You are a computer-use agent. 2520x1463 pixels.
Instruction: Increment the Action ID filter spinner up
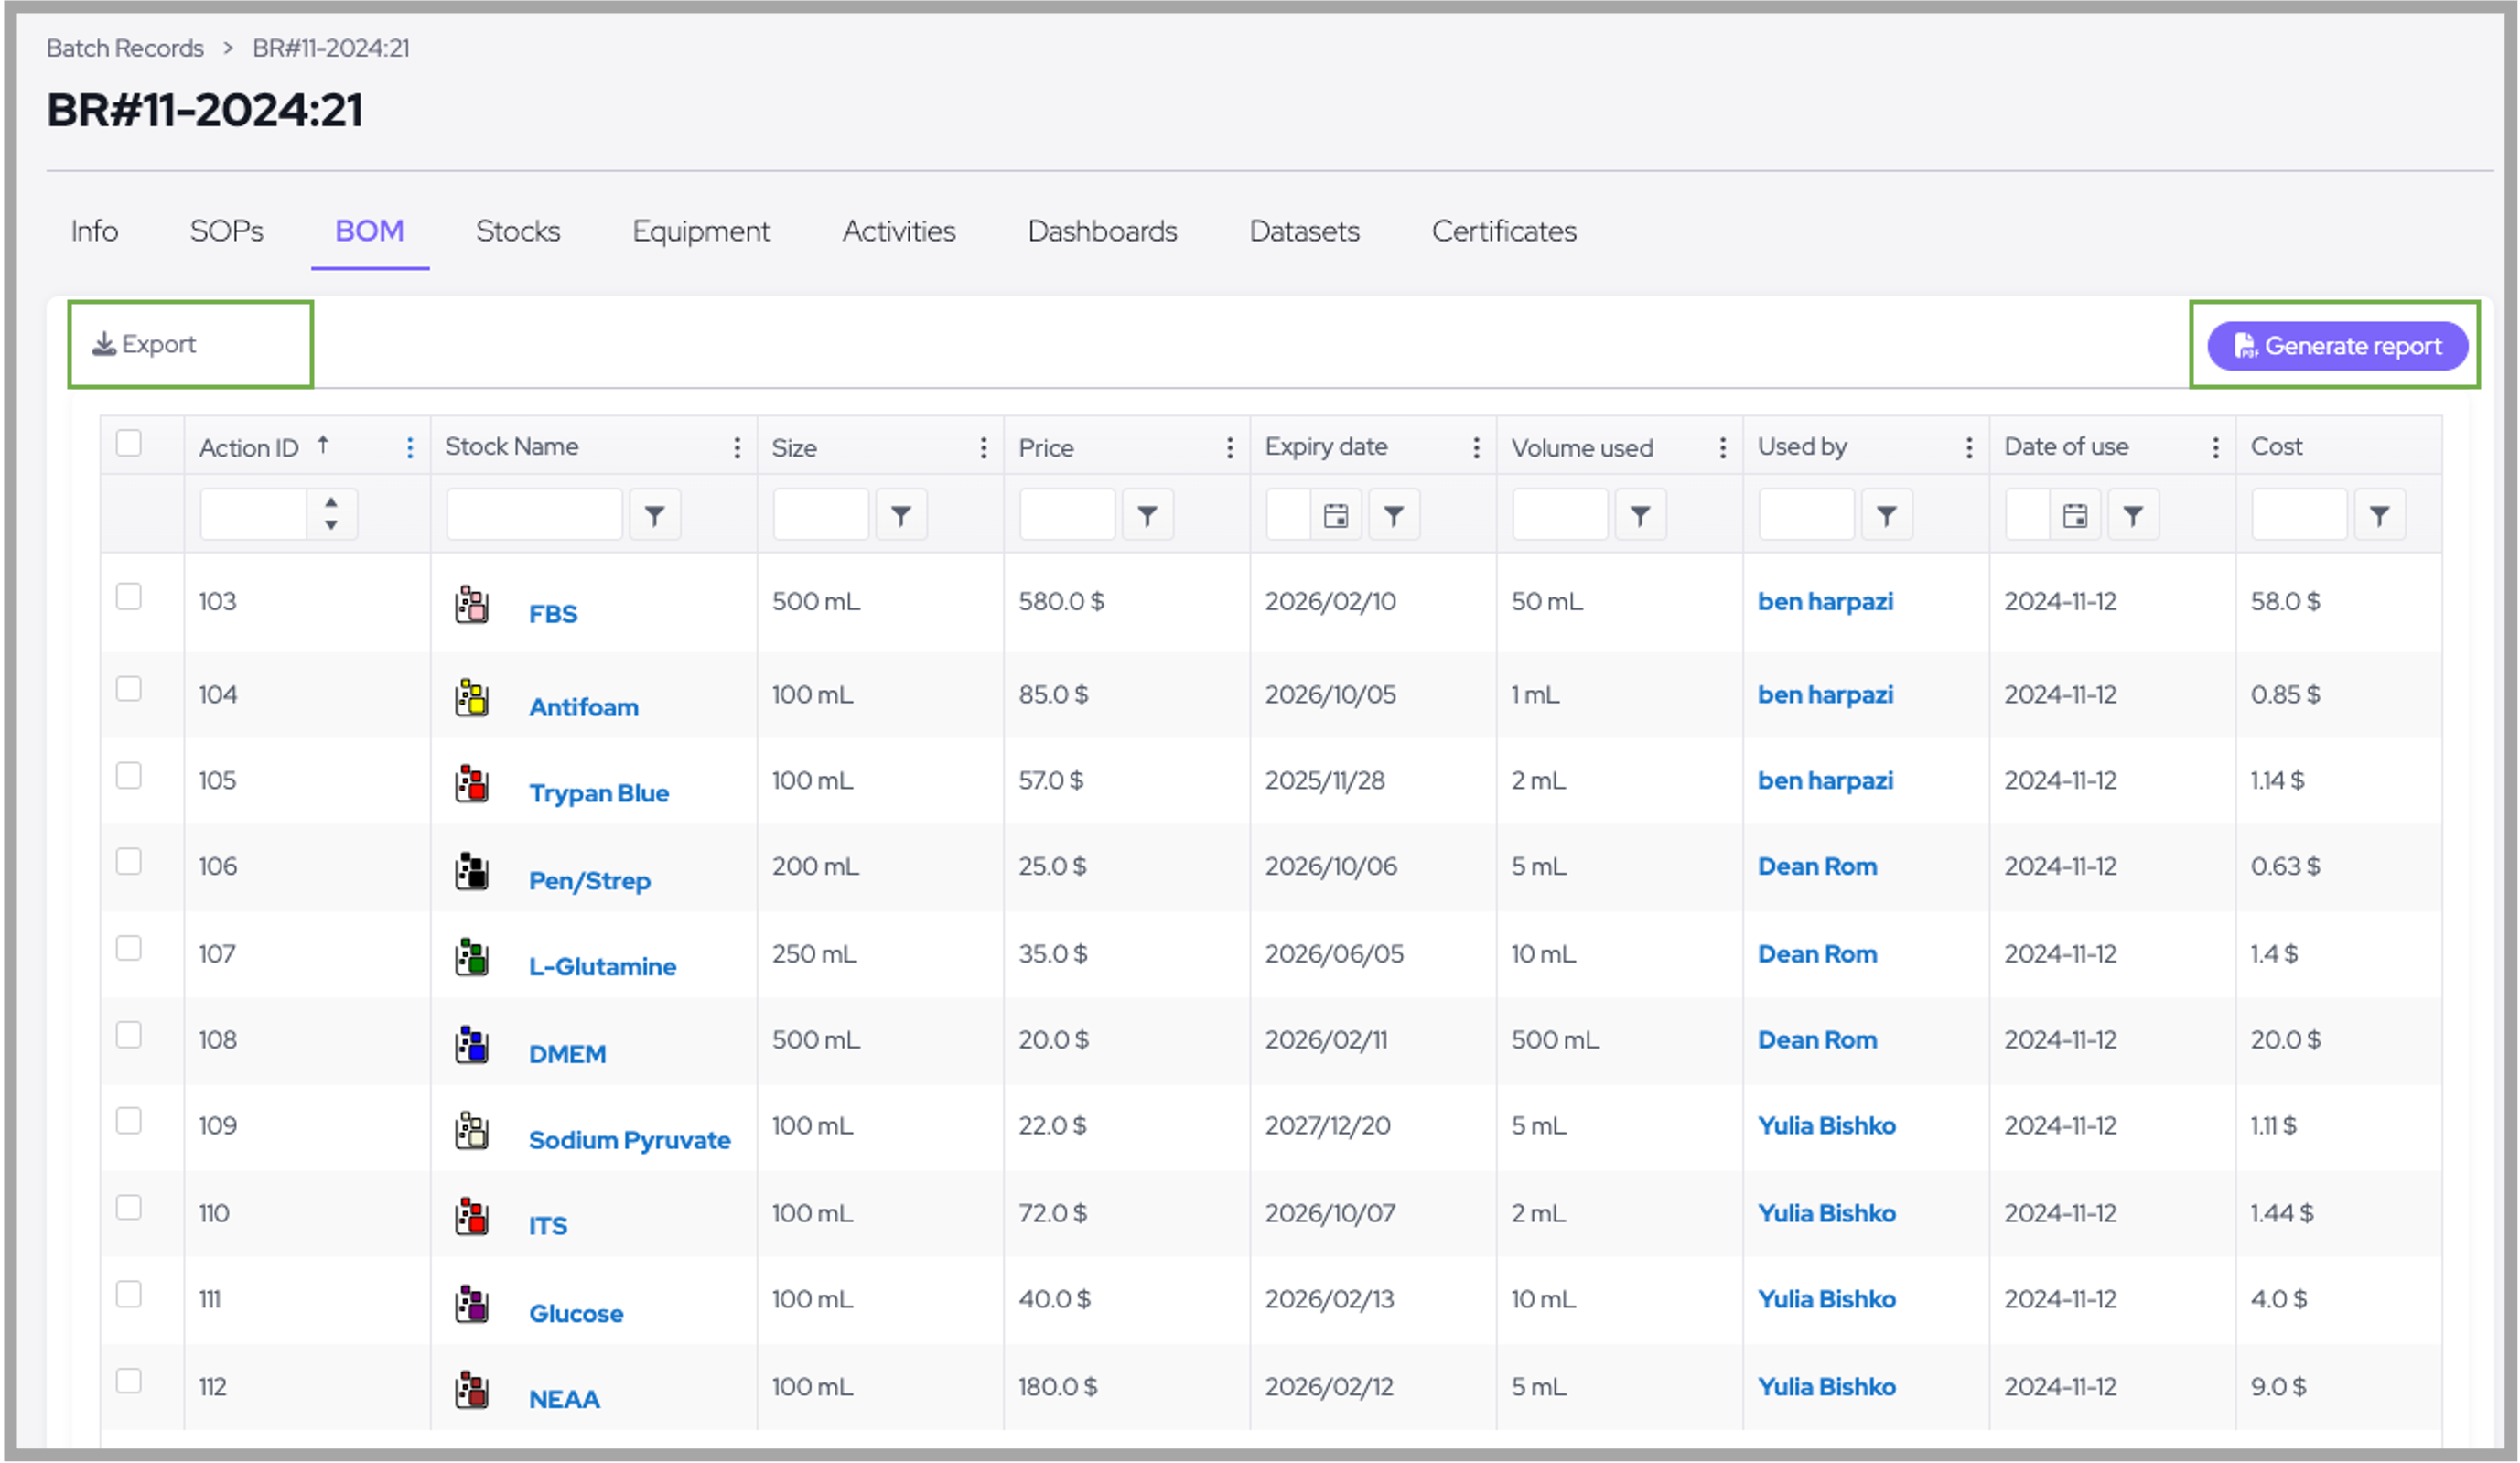pyautogui.click(x=331, y=502)
